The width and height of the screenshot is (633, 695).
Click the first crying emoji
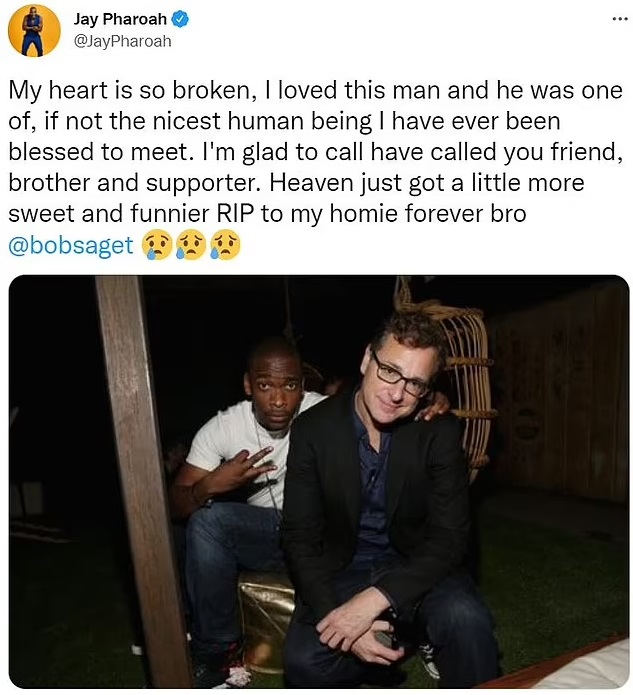coord(155,245)
